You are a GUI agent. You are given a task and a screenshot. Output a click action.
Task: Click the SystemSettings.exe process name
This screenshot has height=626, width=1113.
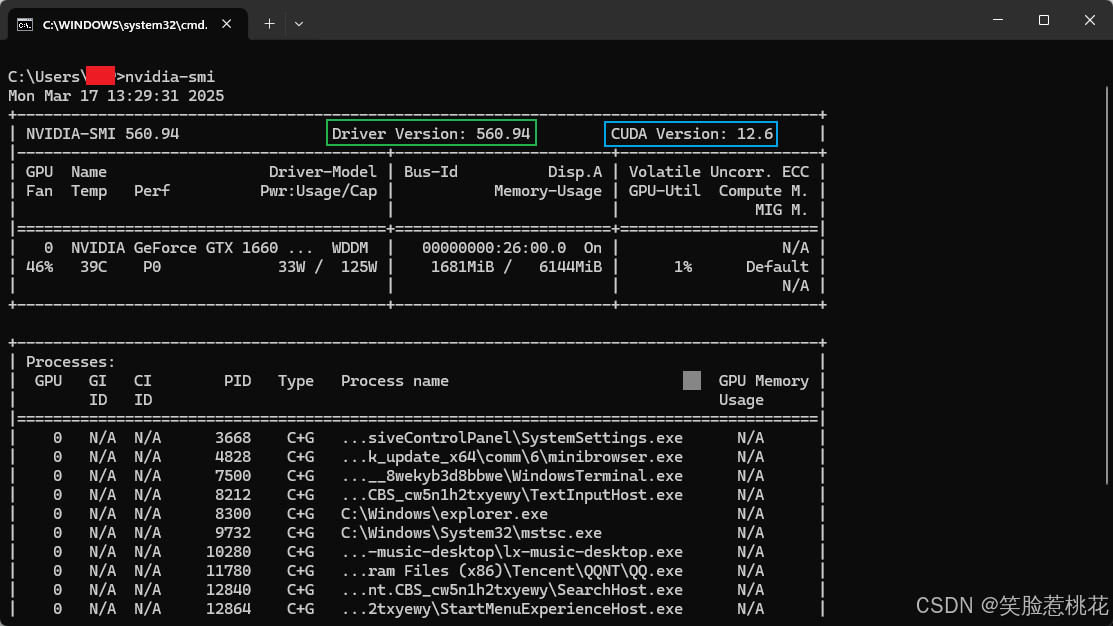512,438
